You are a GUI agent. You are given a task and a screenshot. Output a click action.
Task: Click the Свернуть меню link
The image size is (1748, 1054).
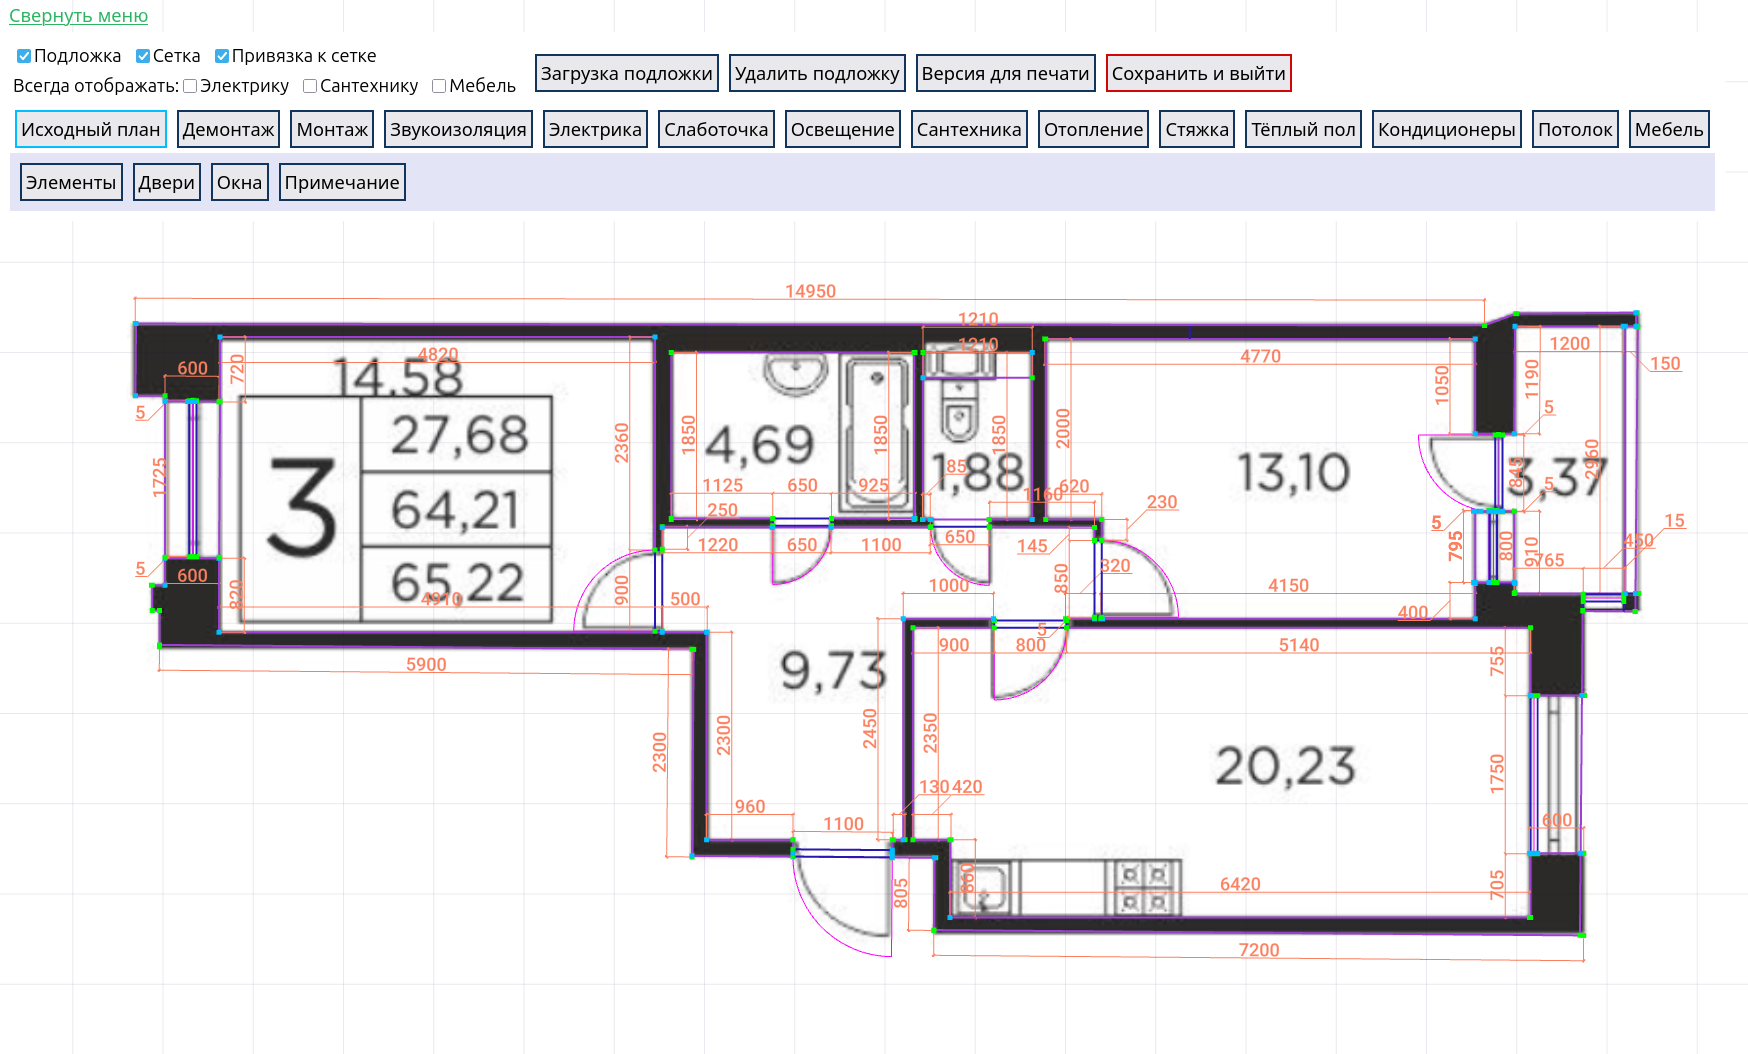coord(78,16)
